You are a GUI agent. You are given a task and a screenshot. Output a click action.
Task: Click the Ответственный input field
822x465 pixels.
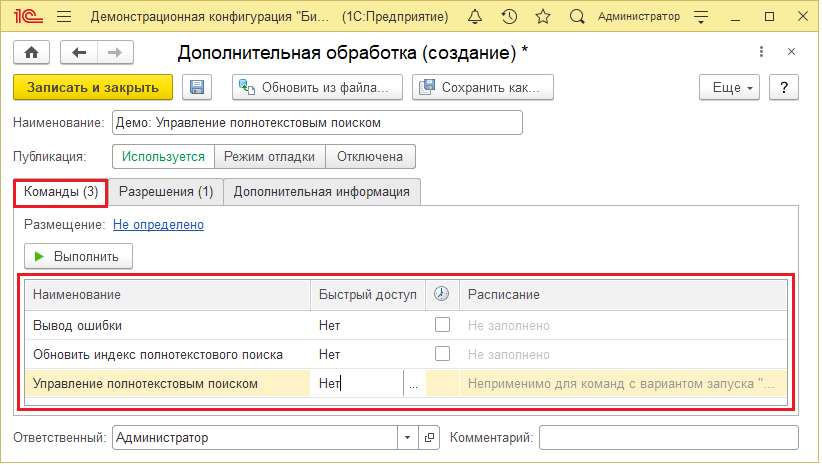255,437
